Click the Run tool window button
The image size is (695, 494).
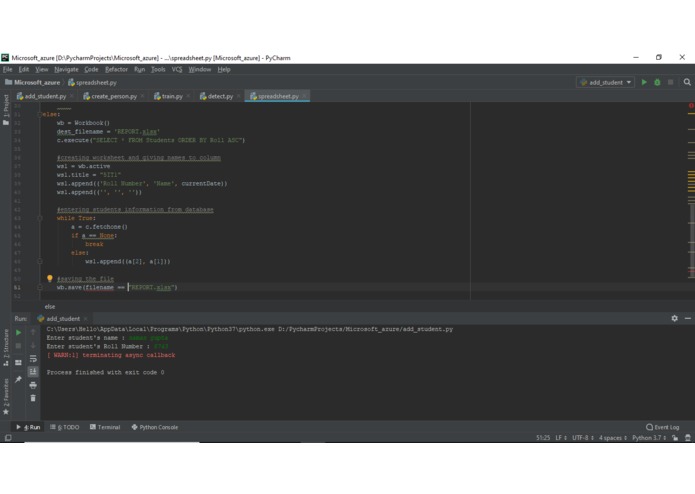coord(28,427)
